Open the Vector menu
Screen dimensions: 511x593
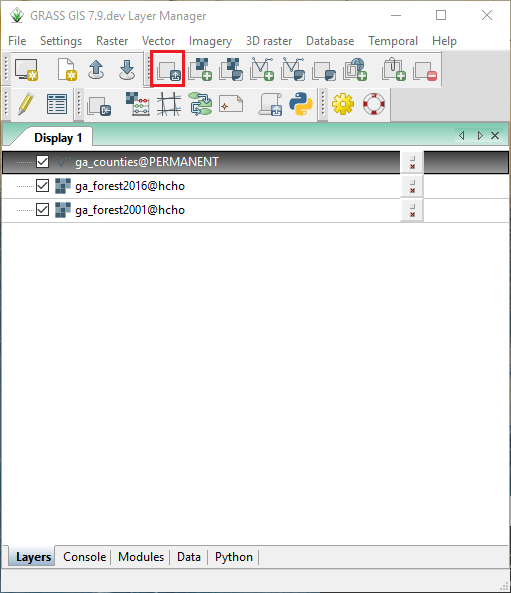tap(158, 41)
